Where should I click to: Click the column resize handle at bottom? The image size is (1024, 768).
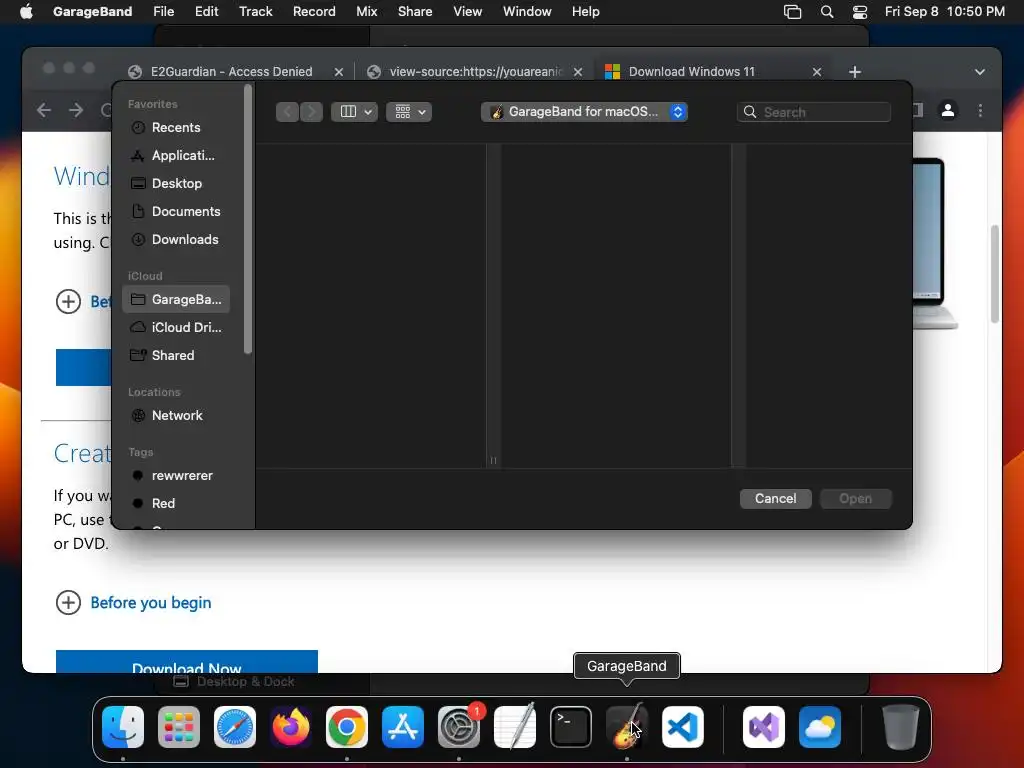click(493, 460)
